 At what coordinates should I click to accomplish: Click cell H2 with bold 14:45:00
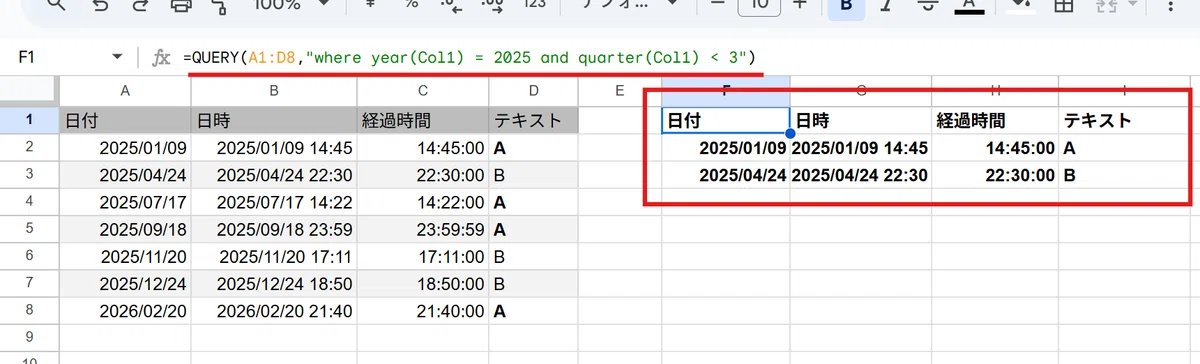[995, 147]
